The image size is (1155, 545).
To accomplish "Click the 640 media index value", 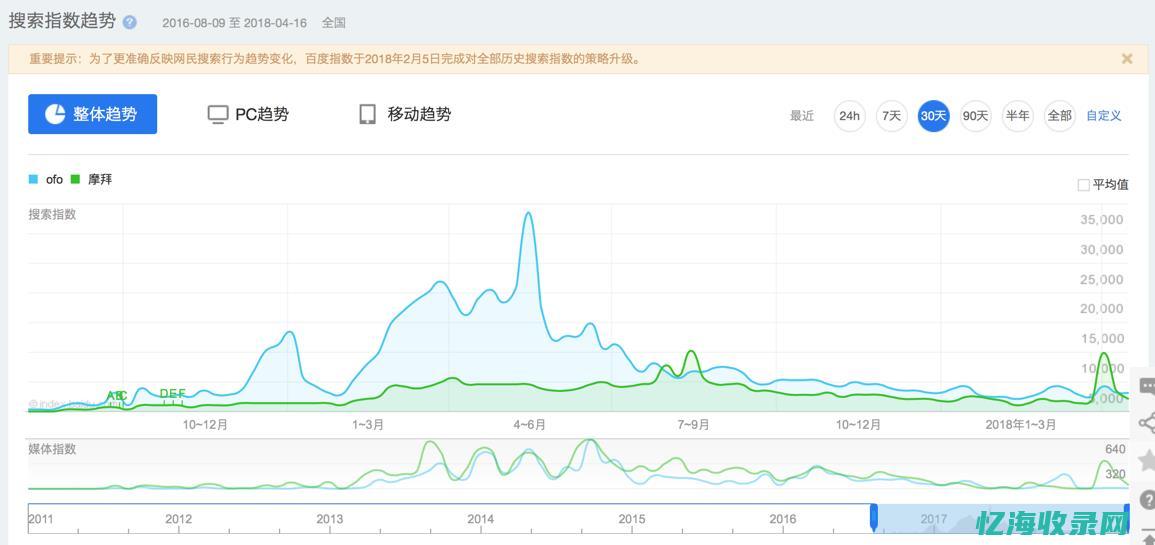I will (x=1115, y=449).
